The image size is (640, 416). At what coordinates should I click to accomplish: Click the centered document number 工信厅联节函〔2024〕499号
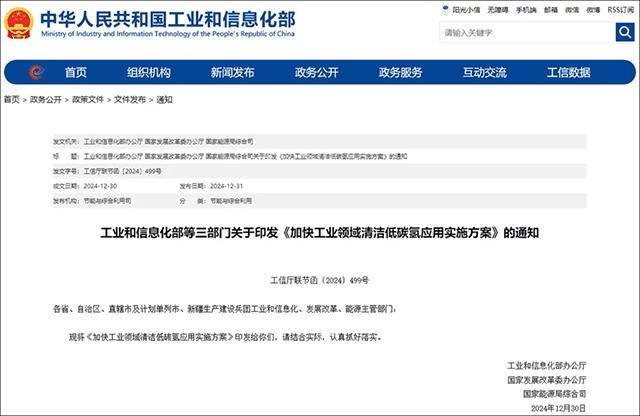[320, 280]
